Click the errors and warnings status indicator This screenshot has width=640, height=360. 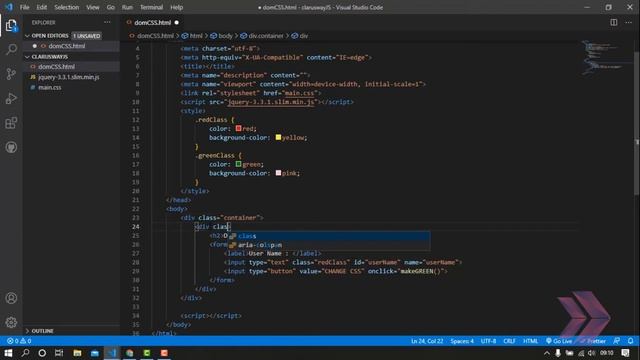(x=19, y=341)
